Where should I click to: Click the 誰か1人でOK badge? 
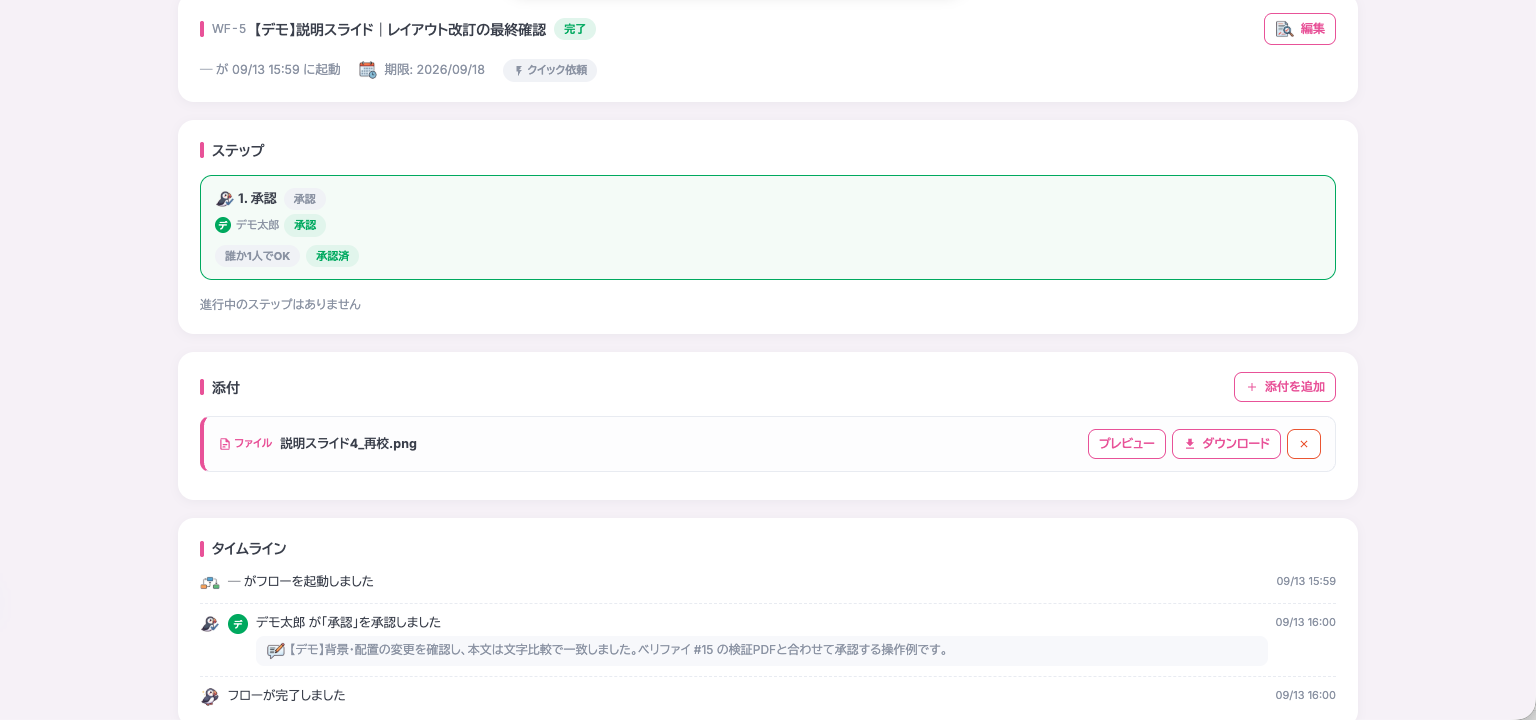(x=257, y=256)
